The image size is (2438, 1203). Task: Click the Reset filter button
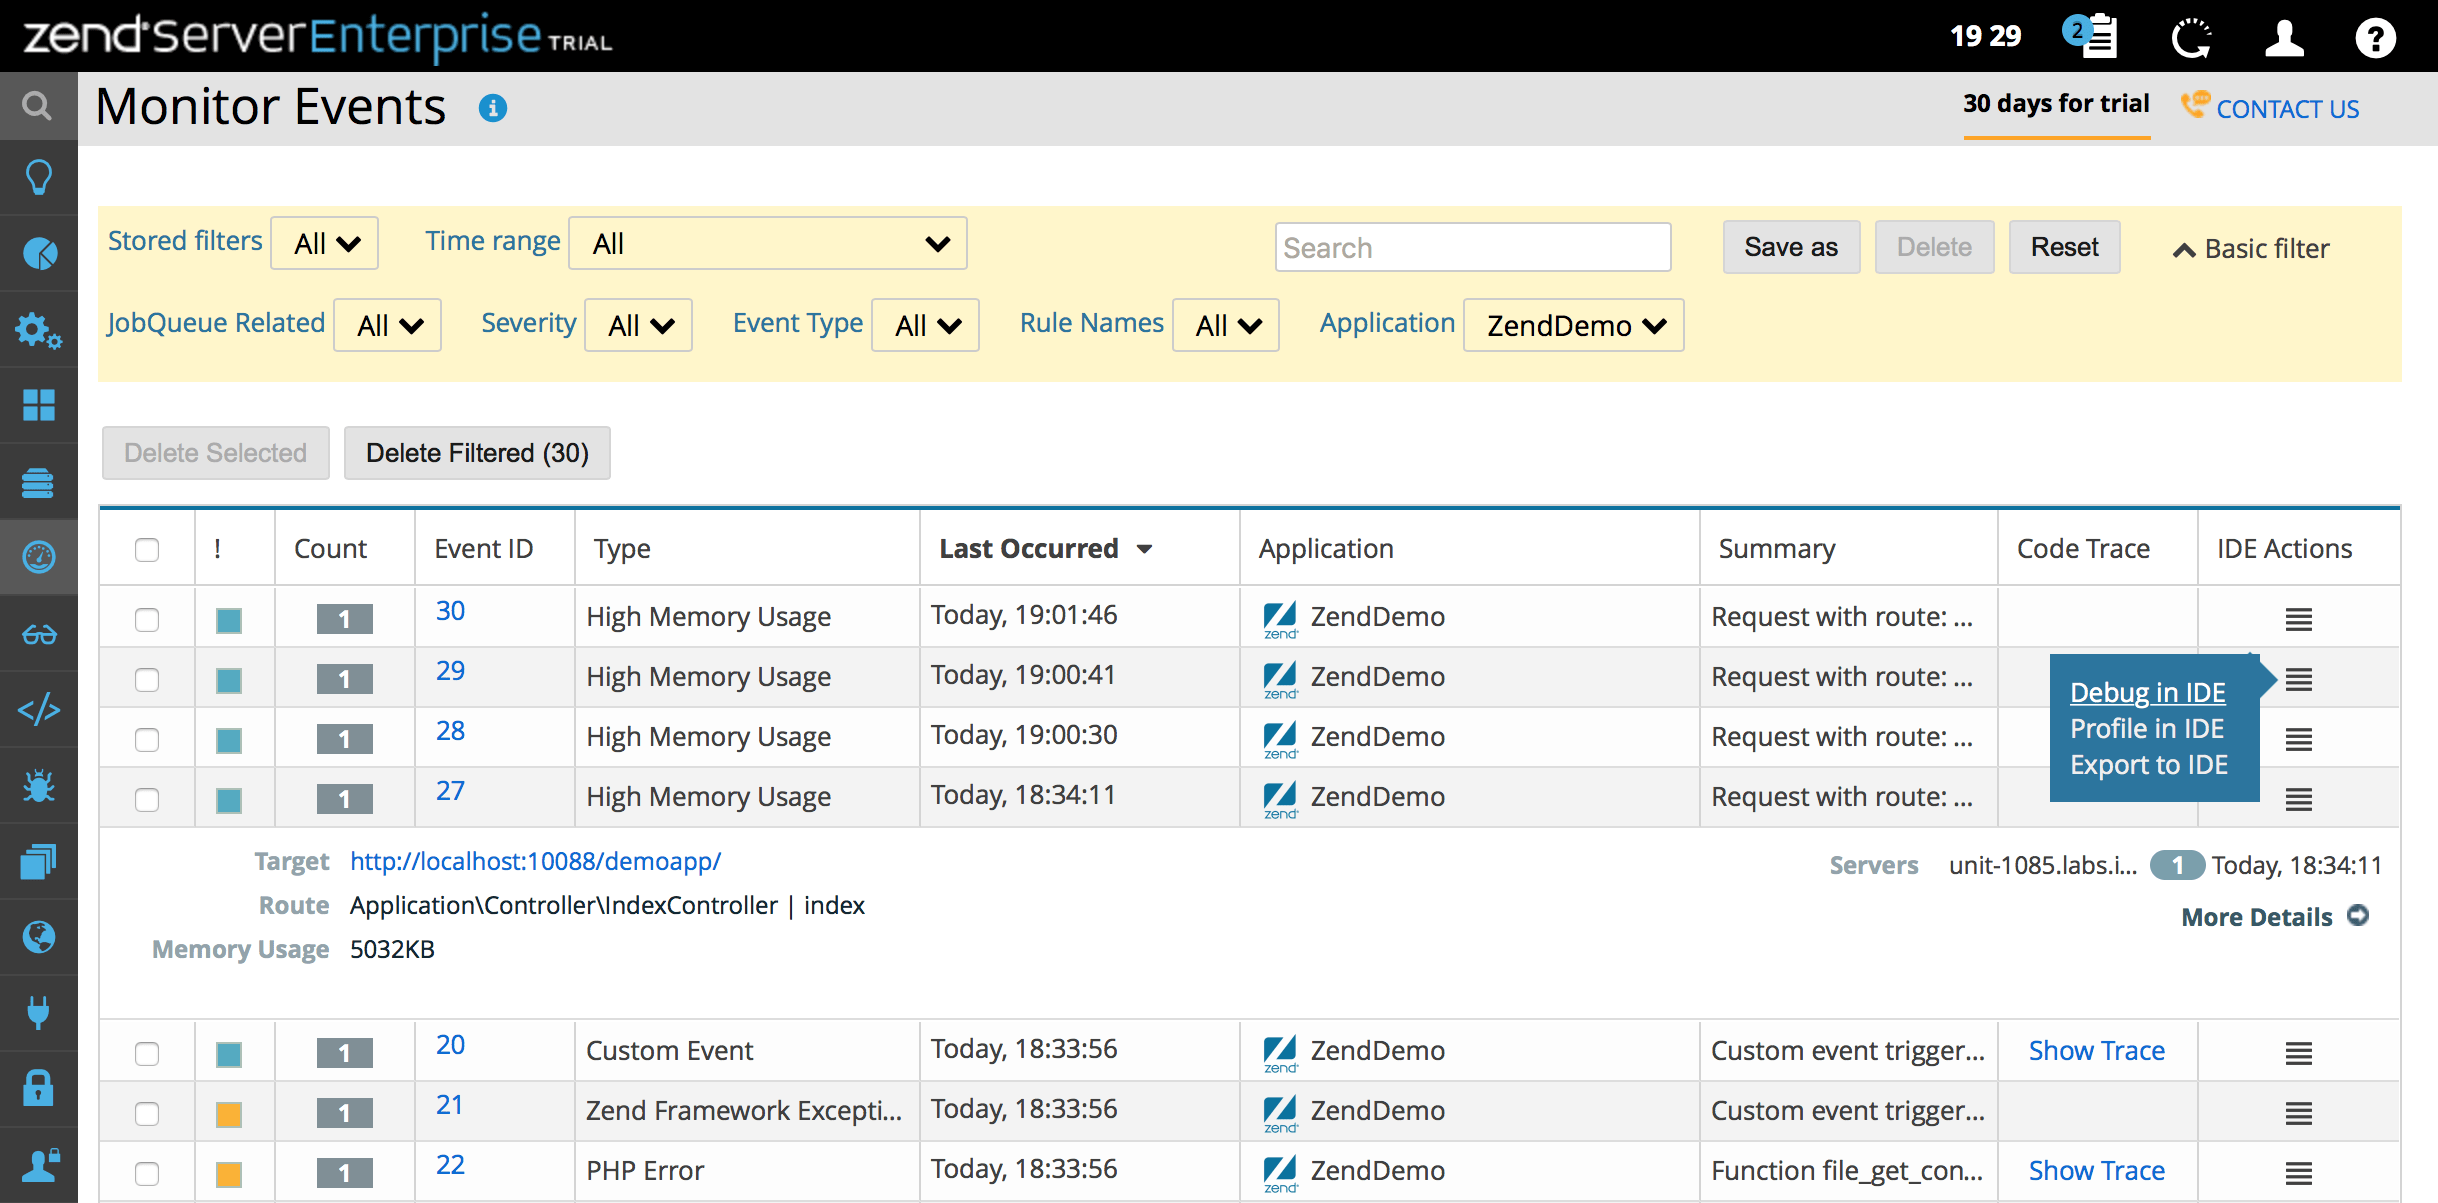click(x=2065, y=247)
